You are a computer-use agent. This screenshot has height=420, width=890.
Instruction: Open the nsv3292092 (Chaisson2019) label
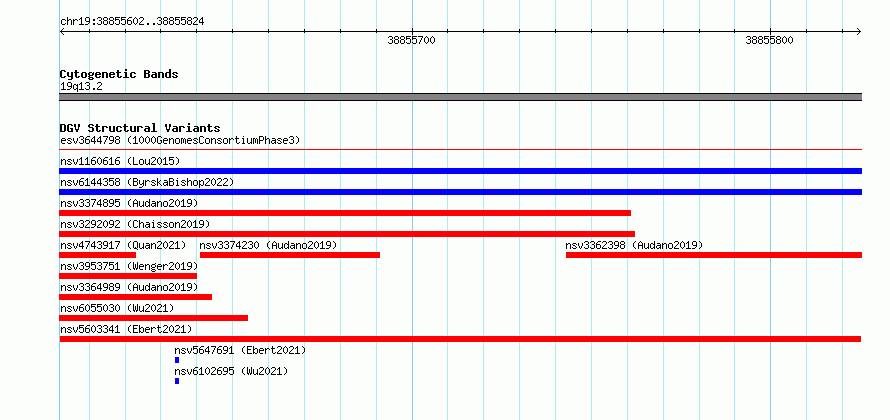(x=135, y=224)
